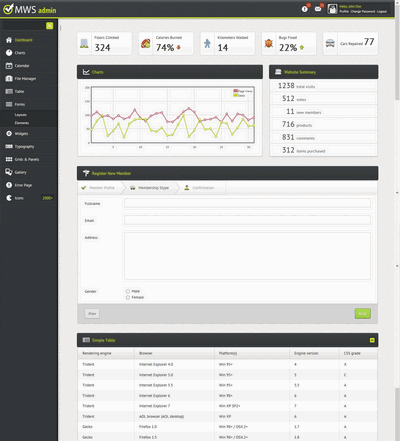Open the Layouts submenu item
The image size is (400, 441).
point(21,115)
